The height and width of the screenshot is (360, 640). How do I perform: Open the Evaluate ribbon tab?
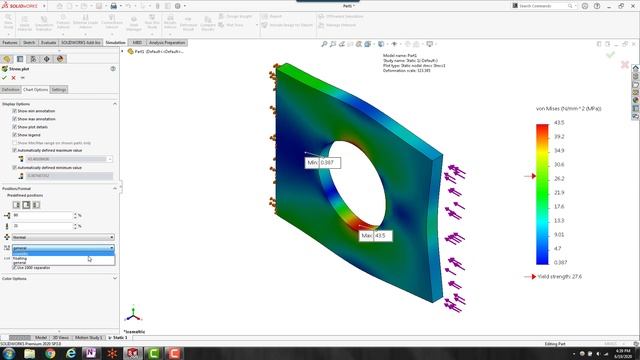pyautogui.click(x=48, y=42)
